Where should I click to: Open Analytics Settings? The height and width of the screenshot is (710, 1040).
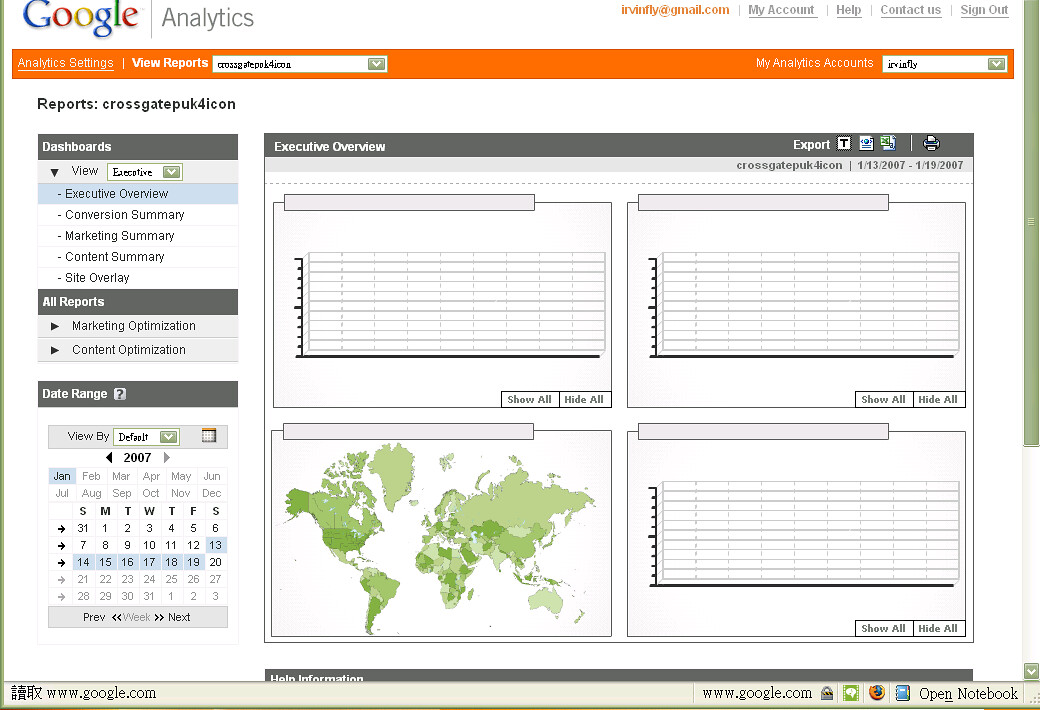click(x=65, y=63)
